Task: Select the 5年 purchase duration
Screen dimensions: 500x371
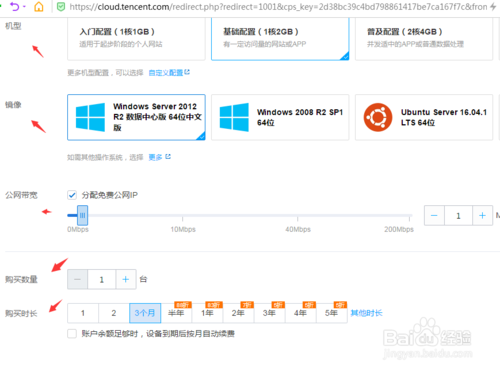Action: click(331, 313)
